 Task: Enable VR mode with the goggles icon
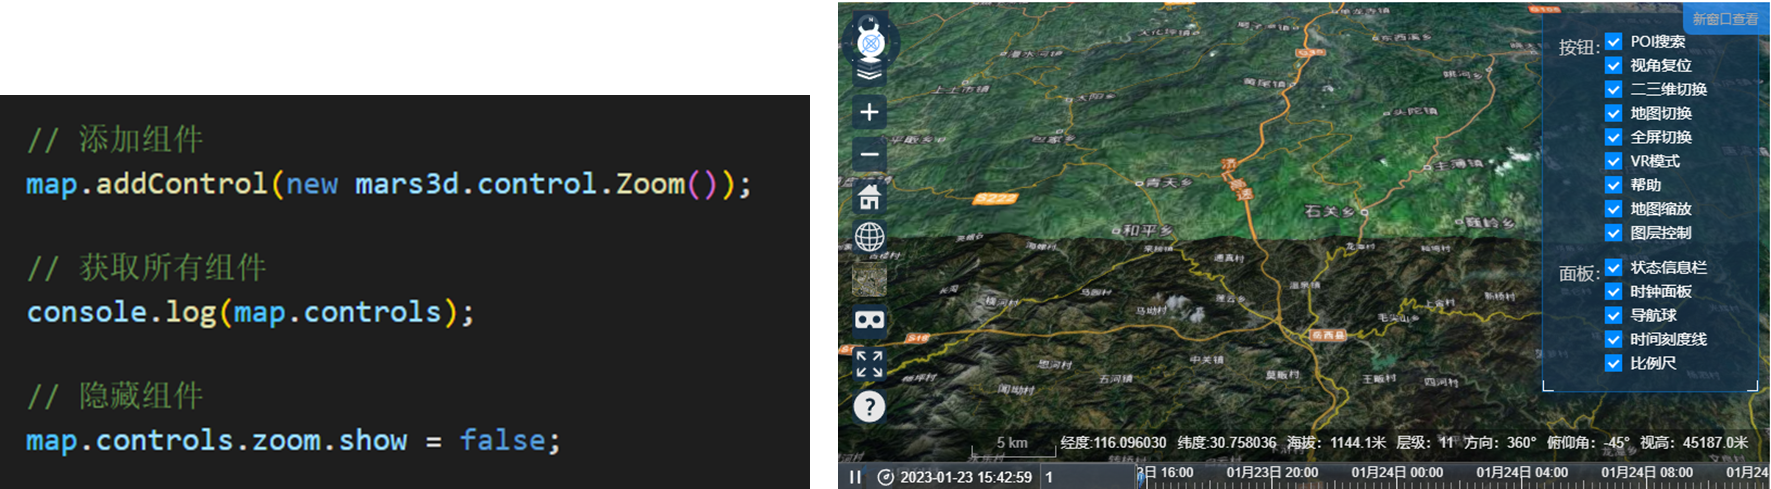(869, 320)
